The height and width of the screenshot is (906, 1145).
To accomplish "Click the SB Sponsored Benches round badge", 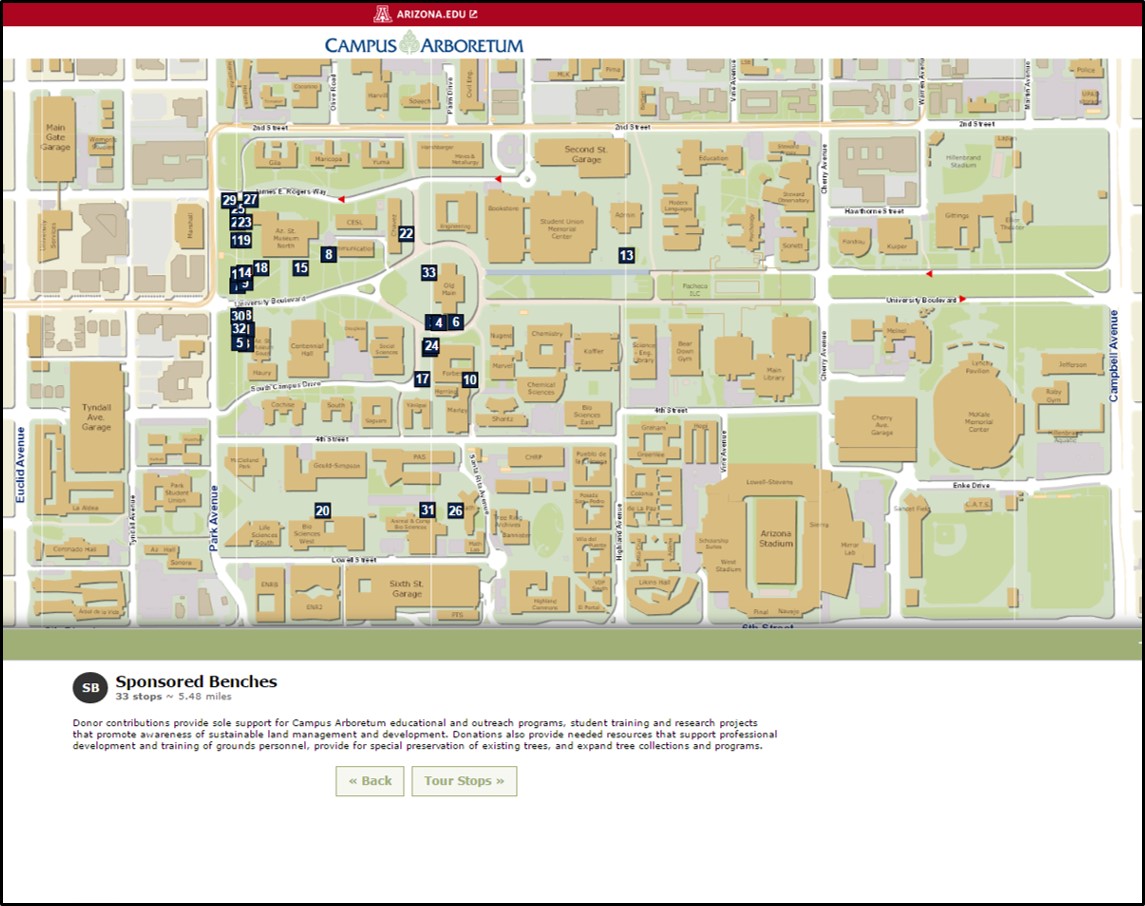I will (x=91, y=688).
